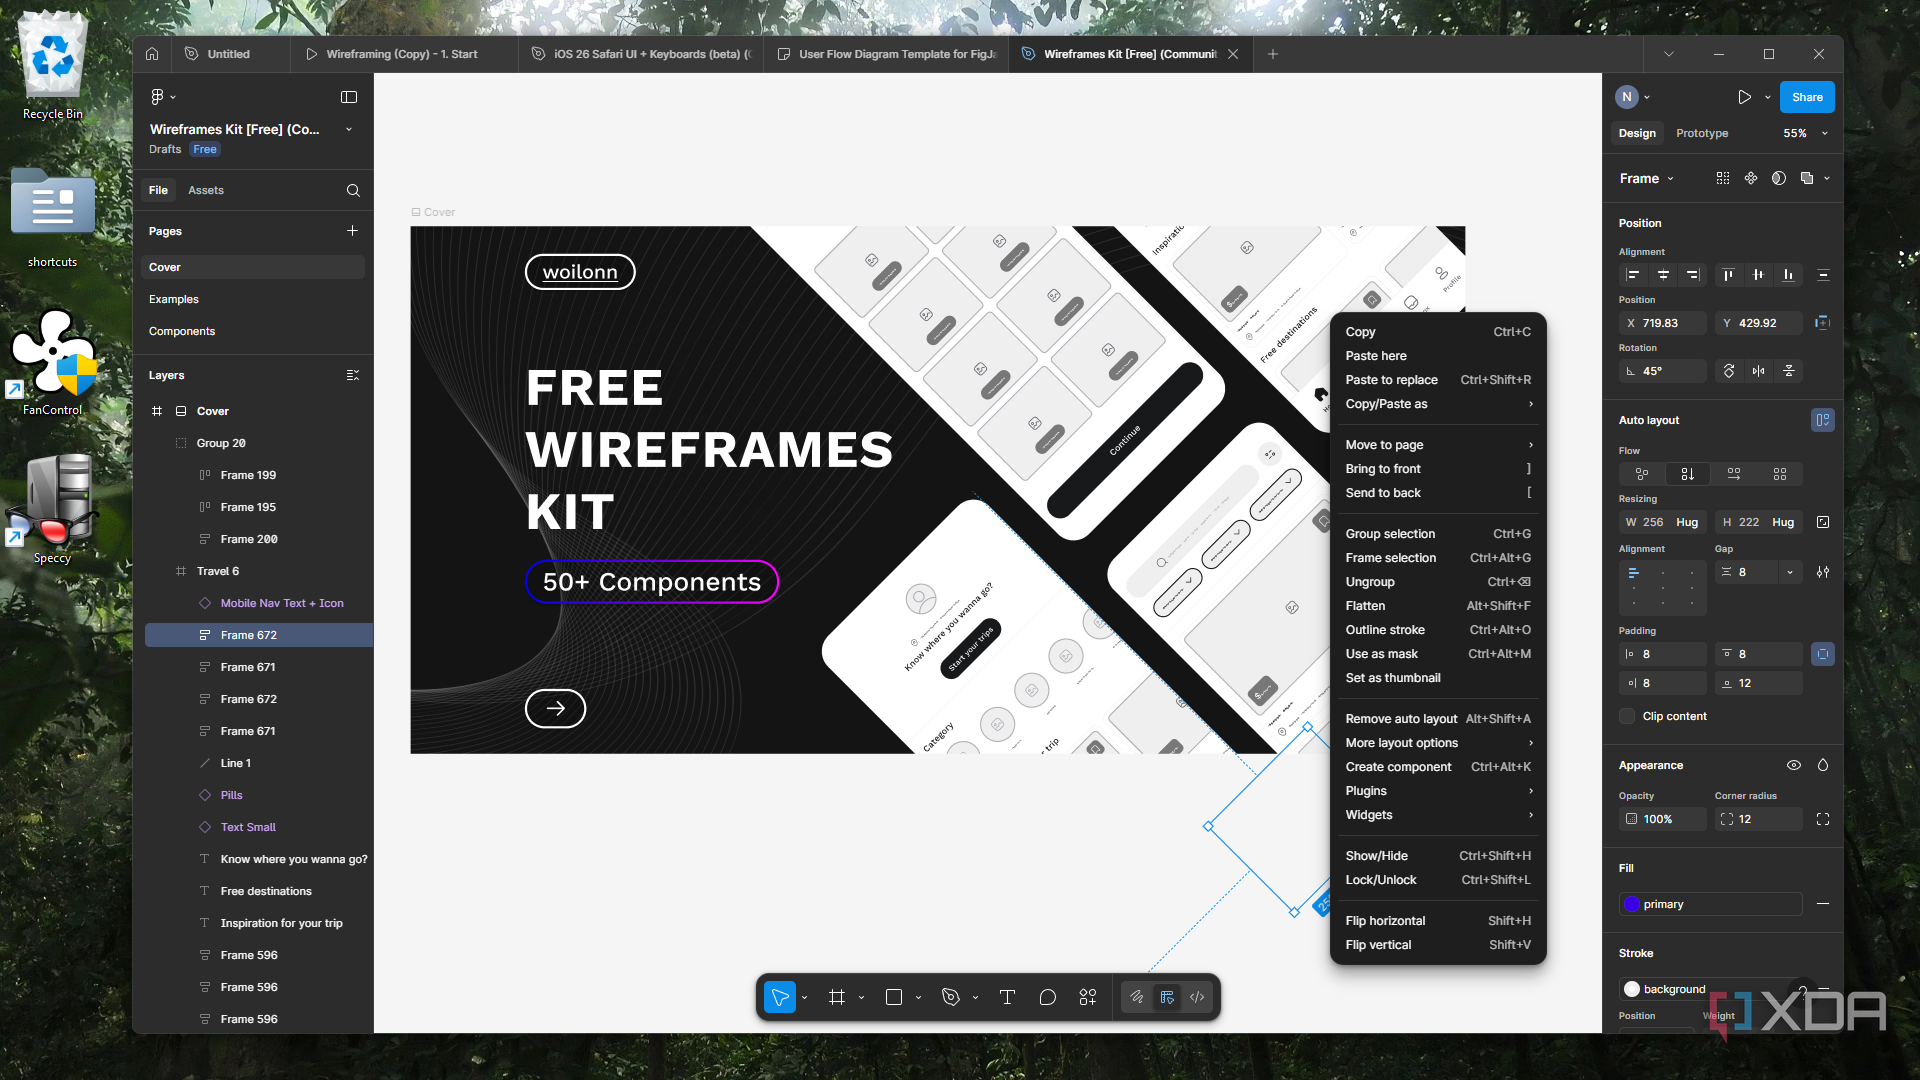Select the Pen tool in toolbar
Screen dimensions: 1920x1080
(x=951, y=997)
